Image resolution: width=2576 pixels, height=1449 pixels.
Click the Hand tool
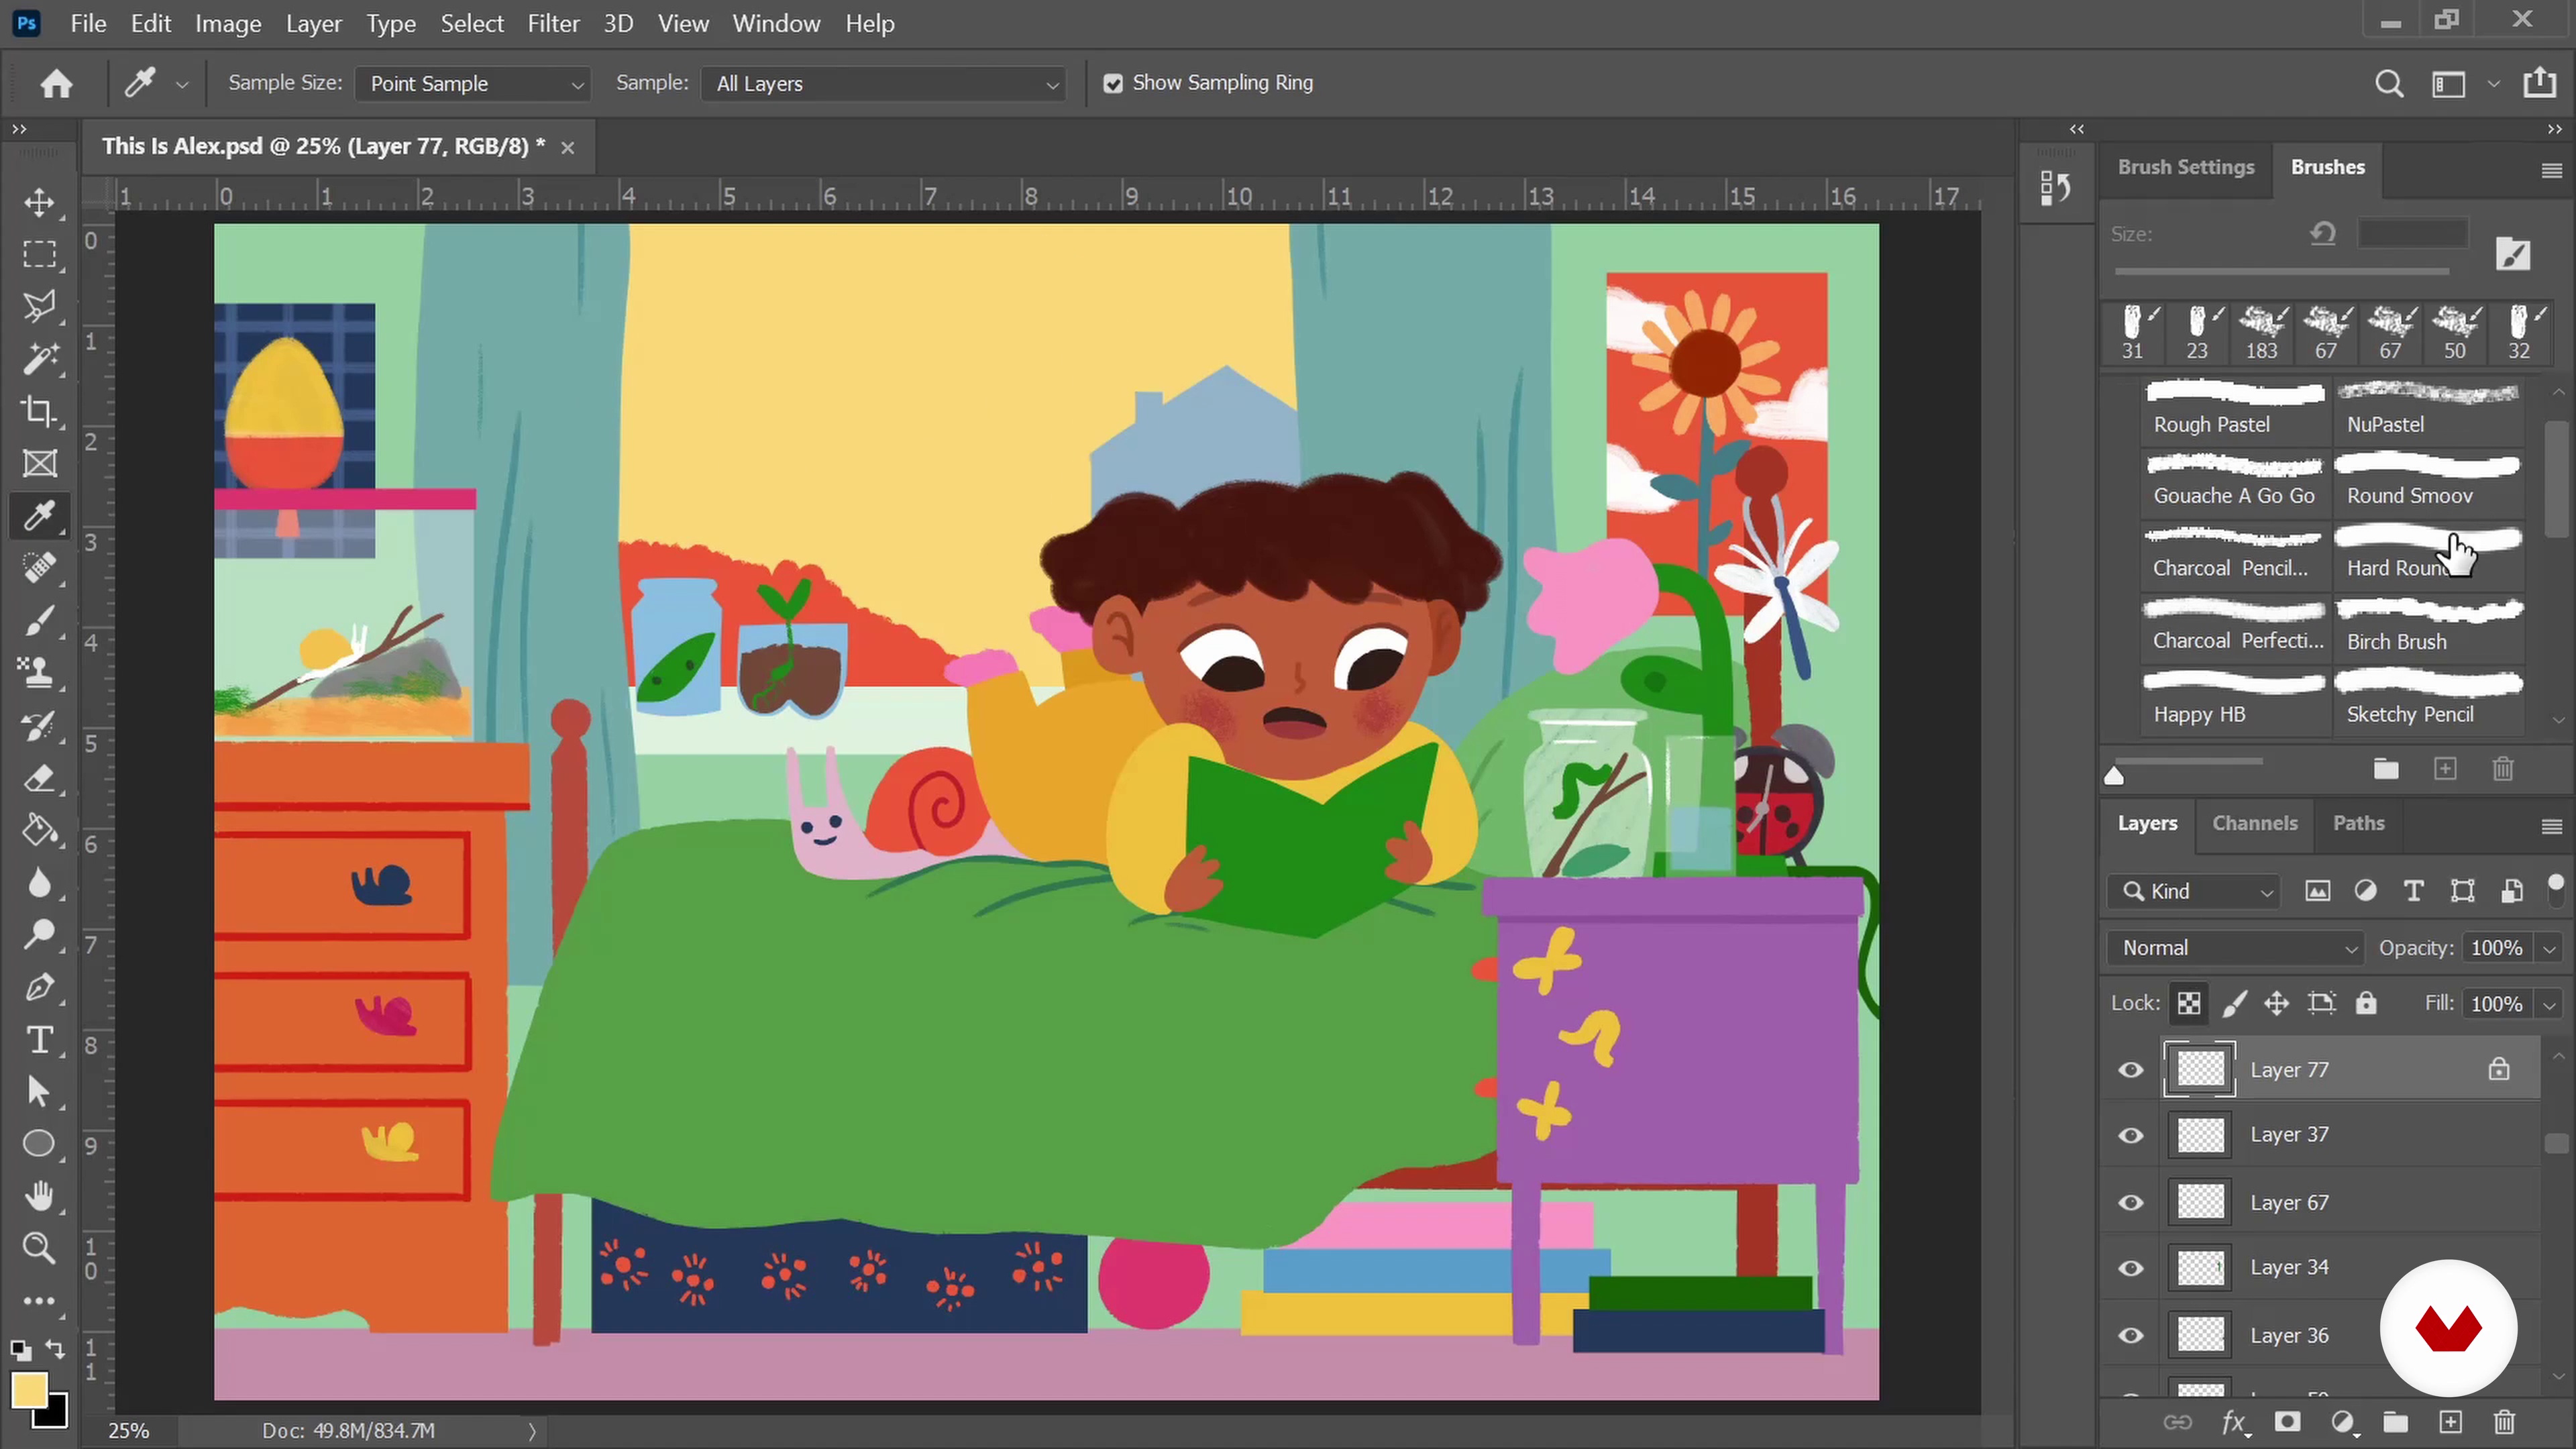[x=39, y=1195]
